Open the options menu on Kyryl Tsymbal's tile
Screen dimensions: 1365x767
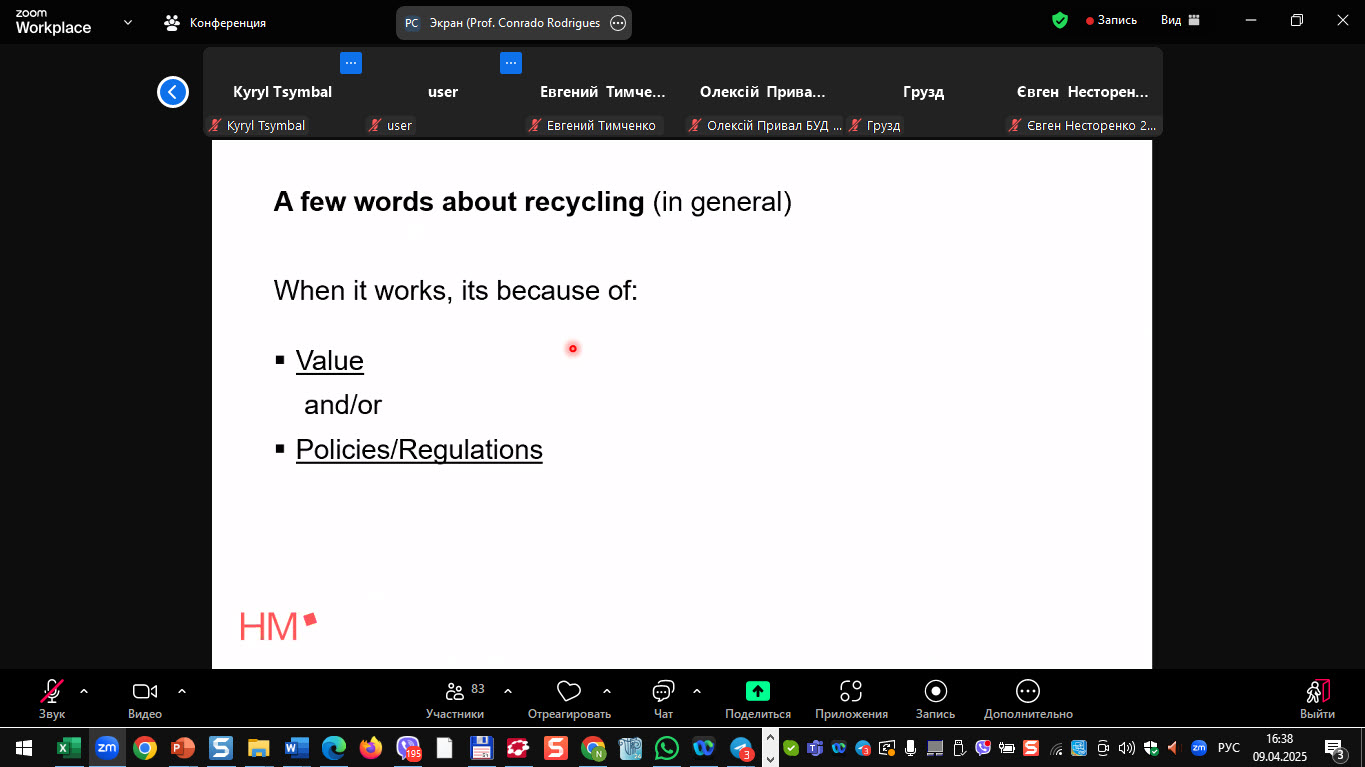coord(350,63)
